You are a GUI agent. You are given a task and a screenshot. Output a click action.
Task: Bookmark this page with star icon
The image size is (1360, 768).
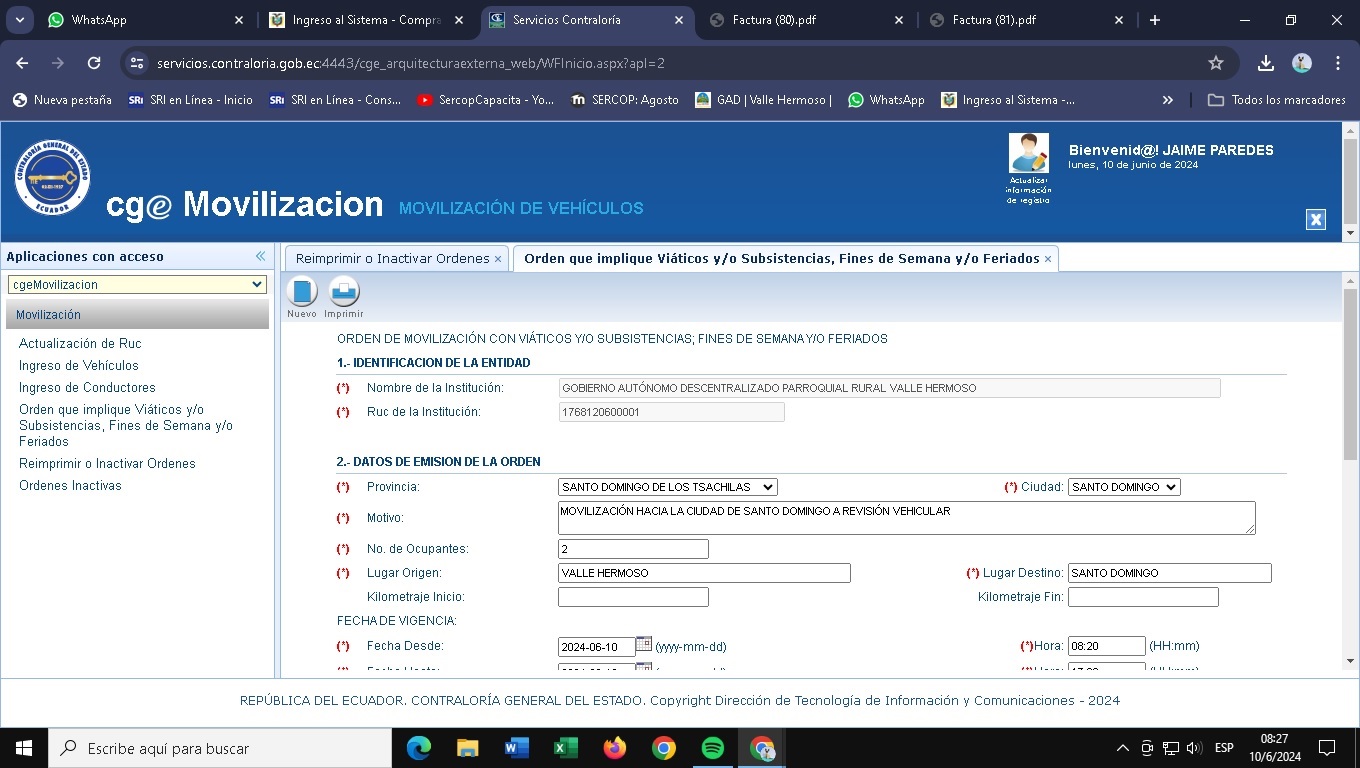(x=1216, y=63)
